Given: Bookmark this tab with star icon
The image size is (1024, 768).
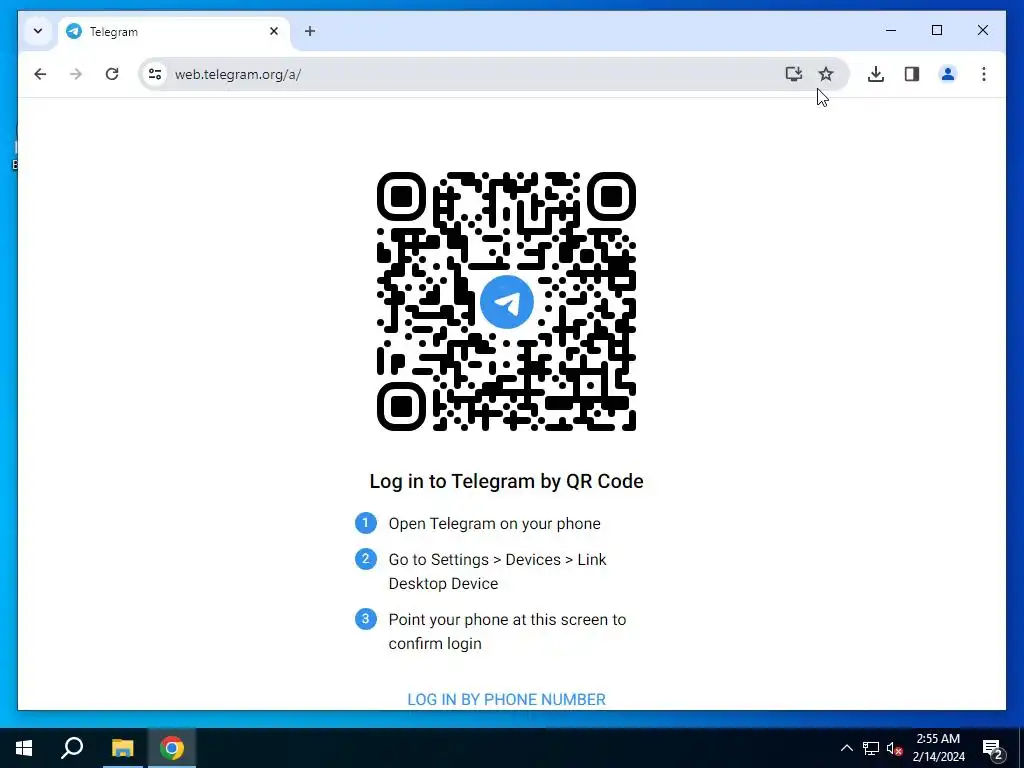Looking at the screenshot, I should tap(825, 74).
